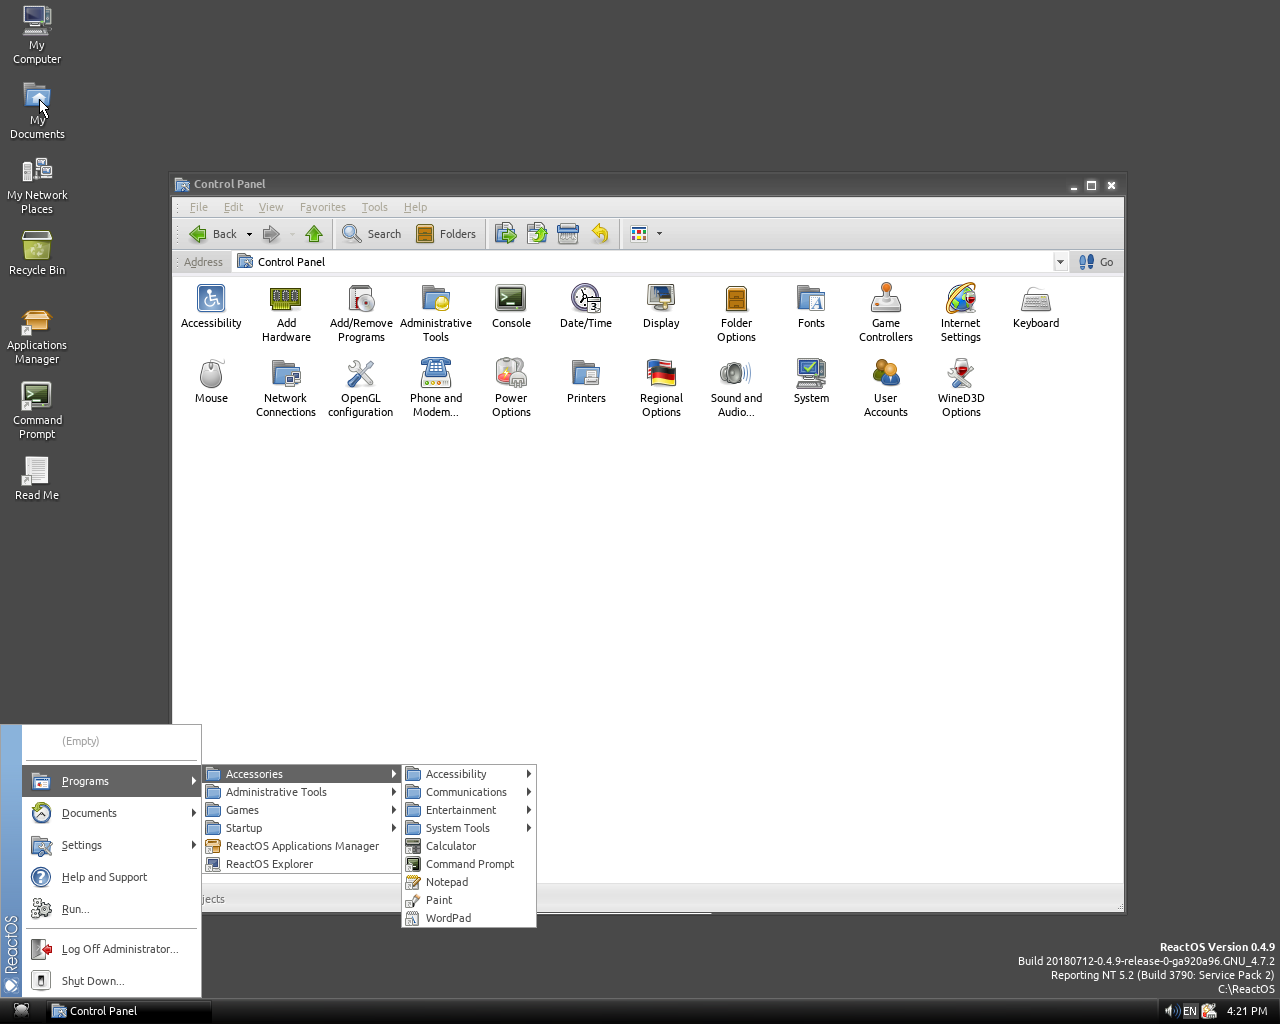Viewport: 1280px width, 1024px height.
Task: Open Recycle Bin on the desktop
Action: [37, 254]
